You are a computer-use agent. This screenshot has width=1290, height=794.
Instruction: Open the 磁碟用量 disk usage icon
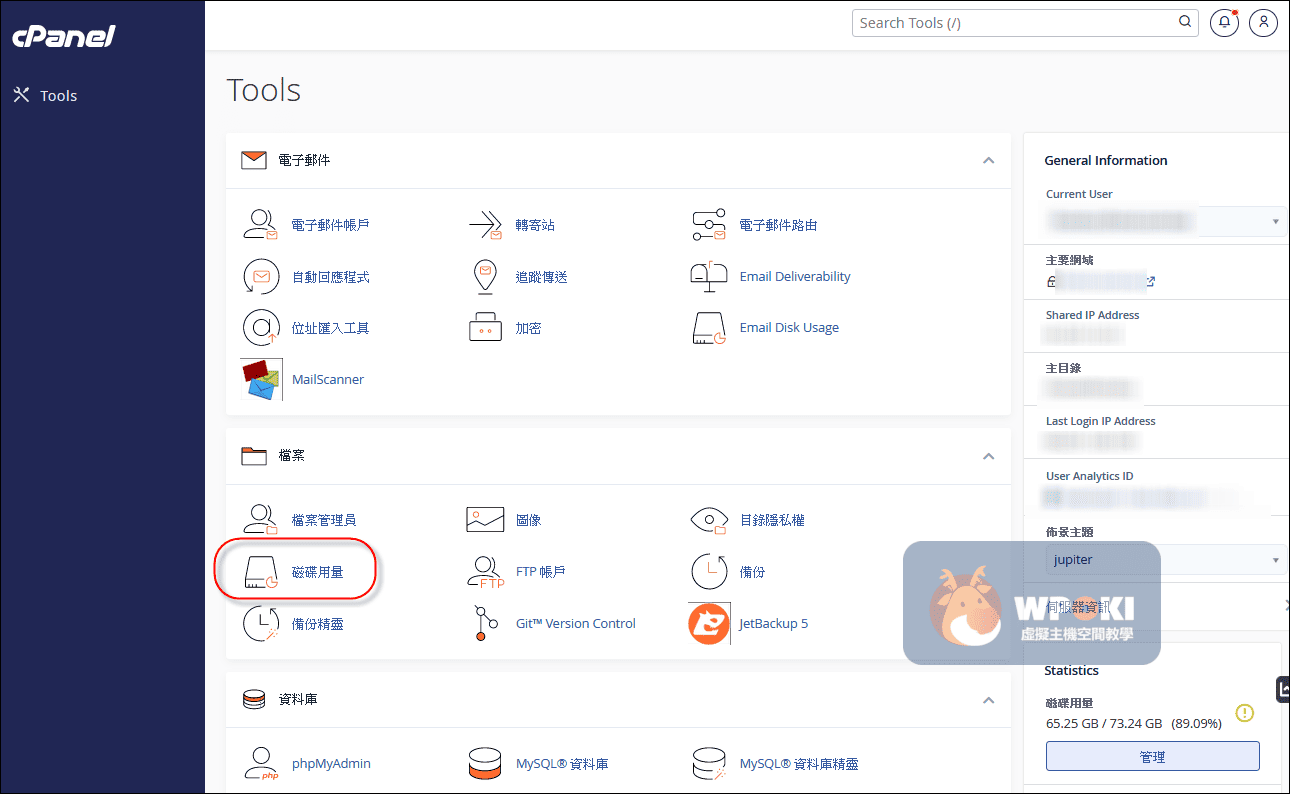(x=262, y=572)
